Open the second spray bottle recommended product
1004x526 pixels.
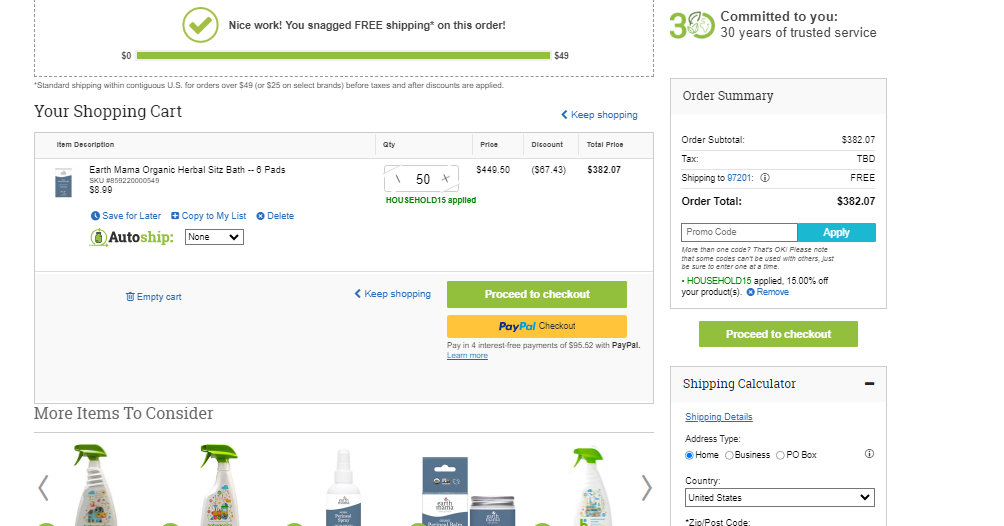coord(219,485)
